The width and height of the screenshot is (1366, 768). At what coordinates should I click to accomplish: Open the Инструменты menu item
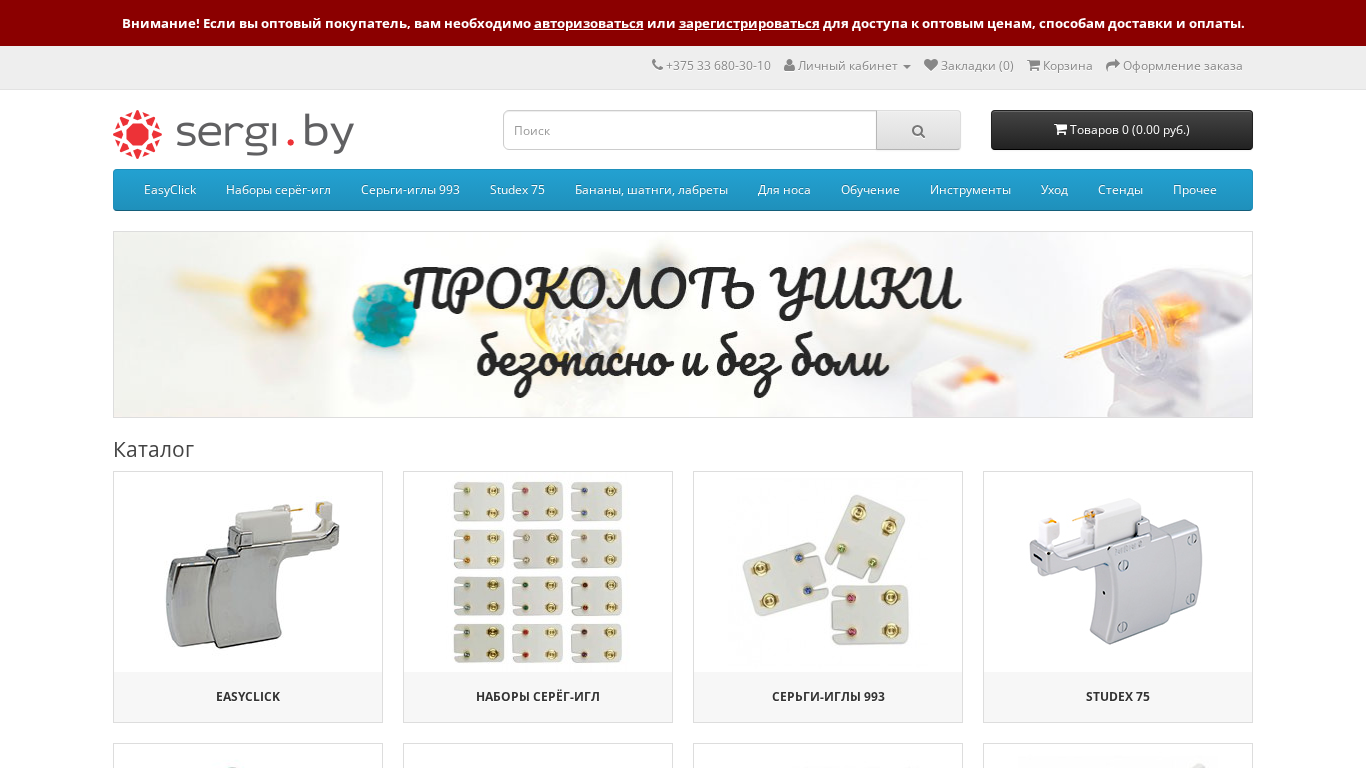(970, 190)
